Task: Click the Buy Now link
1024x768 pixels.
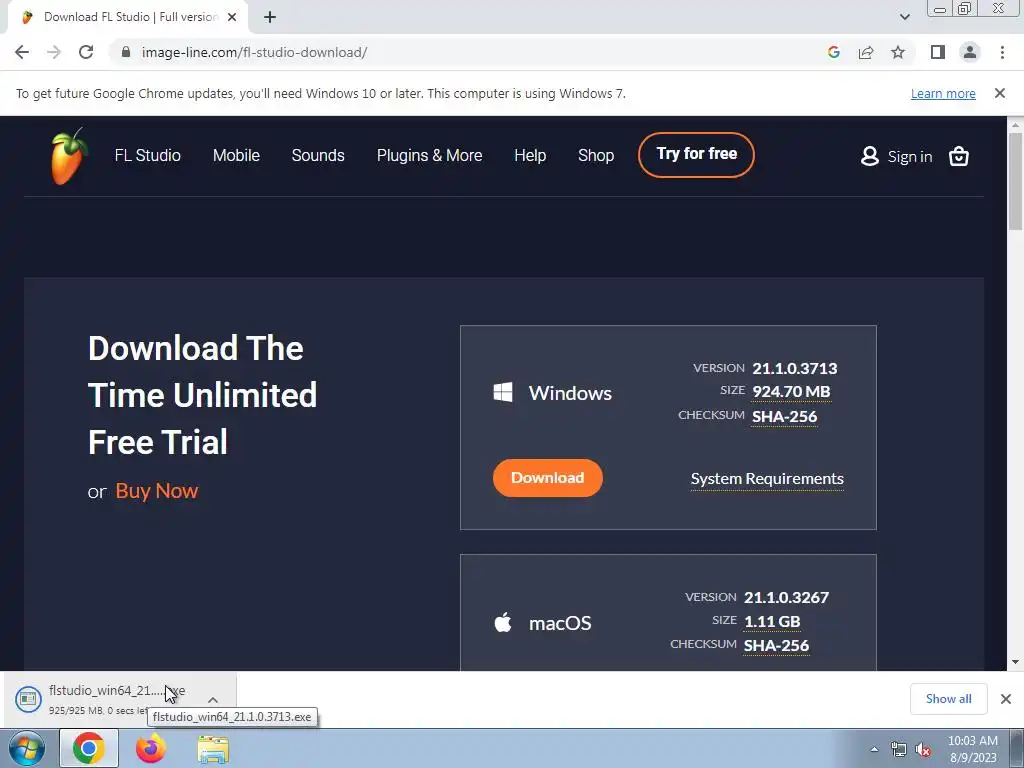Action: coord(157,490)
